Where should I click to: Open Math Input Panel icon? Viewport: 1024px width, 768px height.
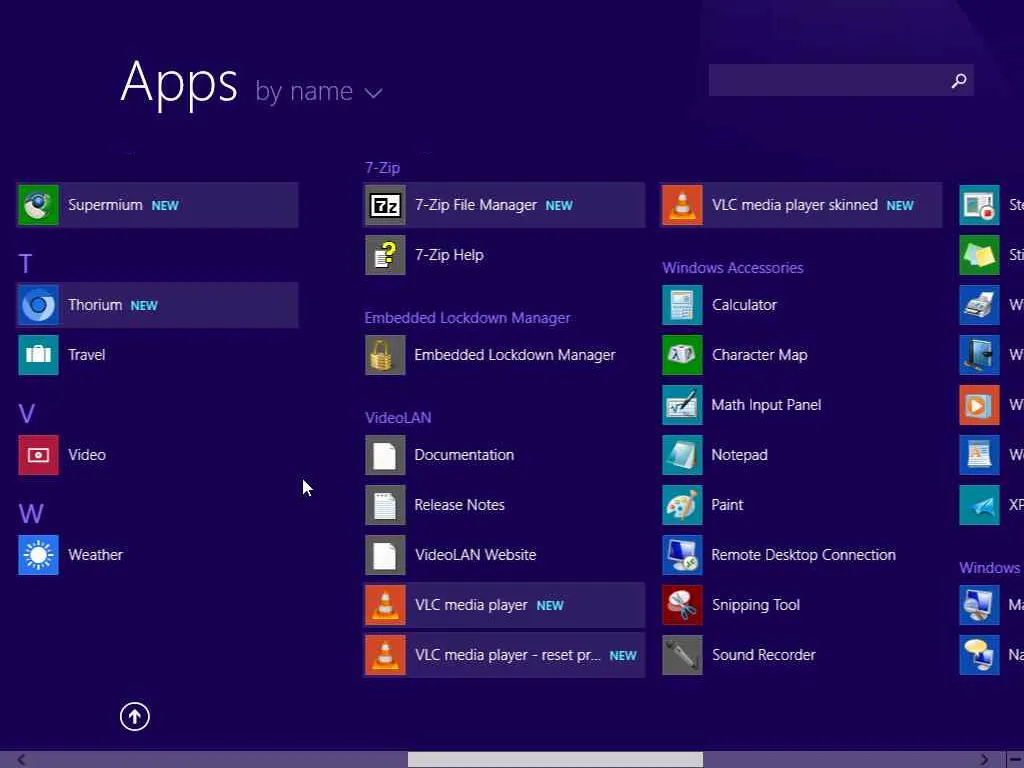click(682, 405)
